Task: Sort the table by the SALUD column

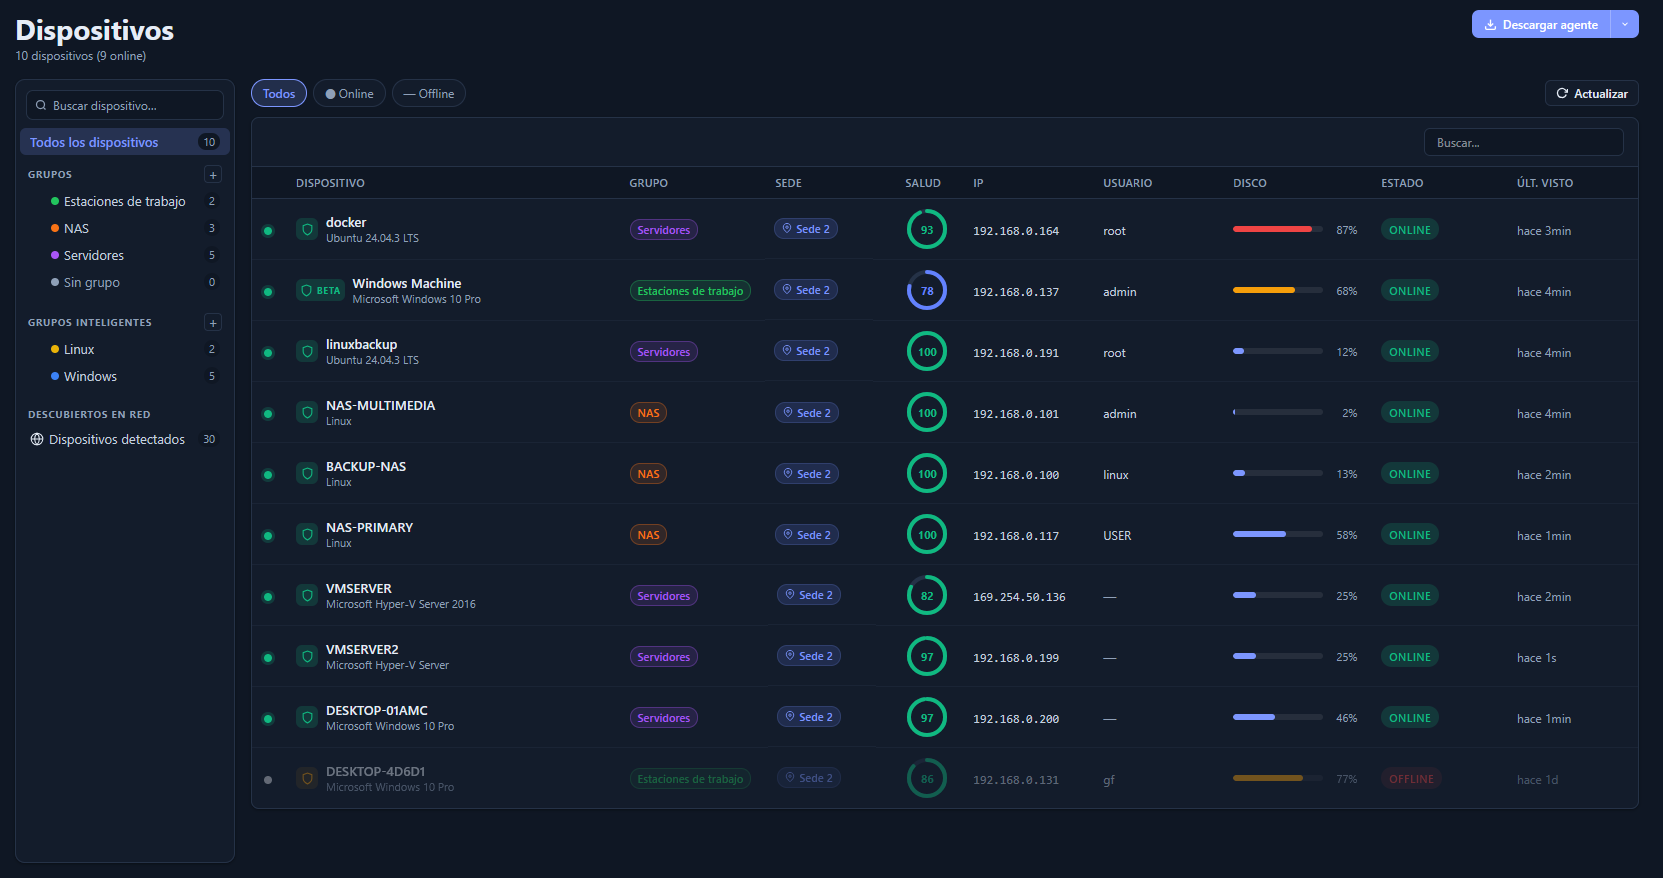Action: click(x=922, y=183)
